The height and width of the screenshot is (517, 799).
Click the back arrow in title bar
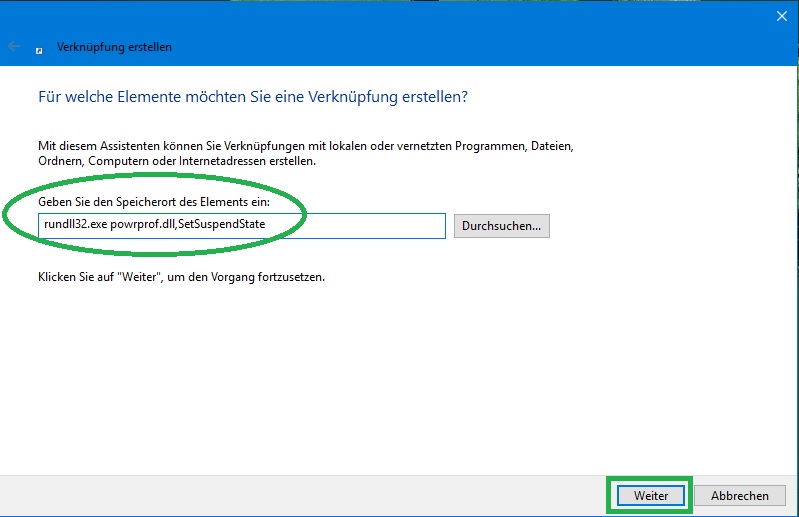(x=14, y=47)
